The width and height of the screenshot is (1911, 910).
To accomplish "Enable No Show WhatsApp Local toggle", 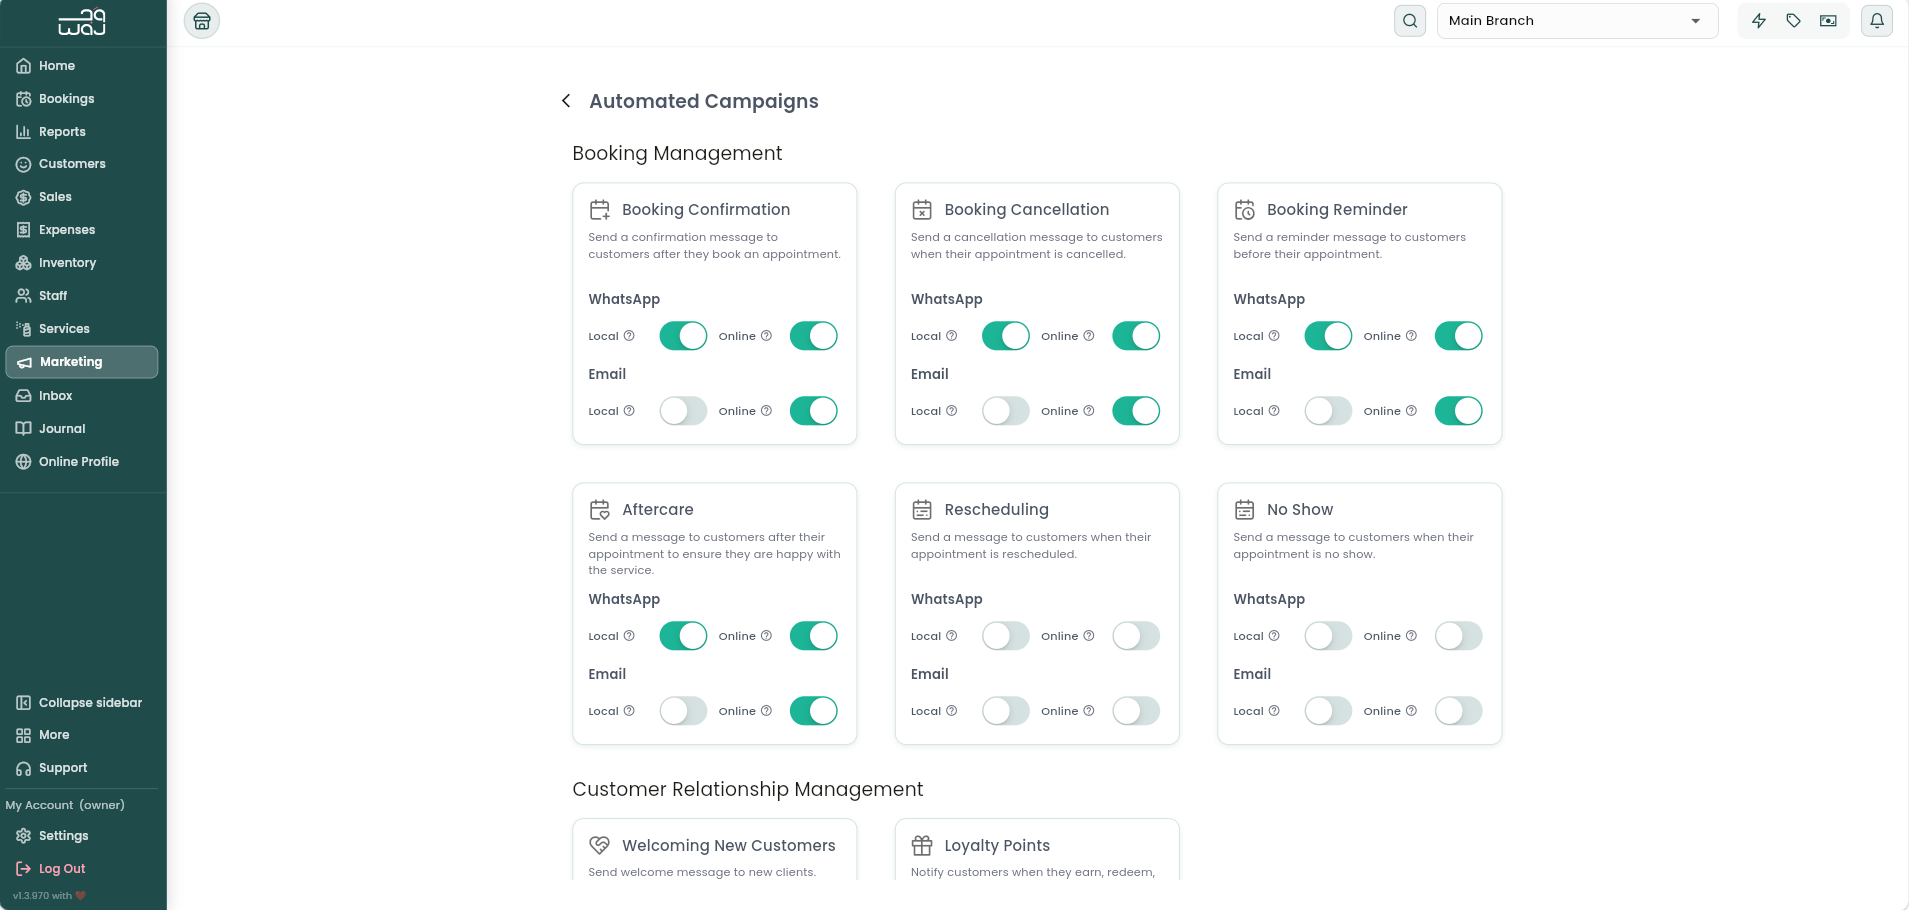I will click(x=1328, y=636).
